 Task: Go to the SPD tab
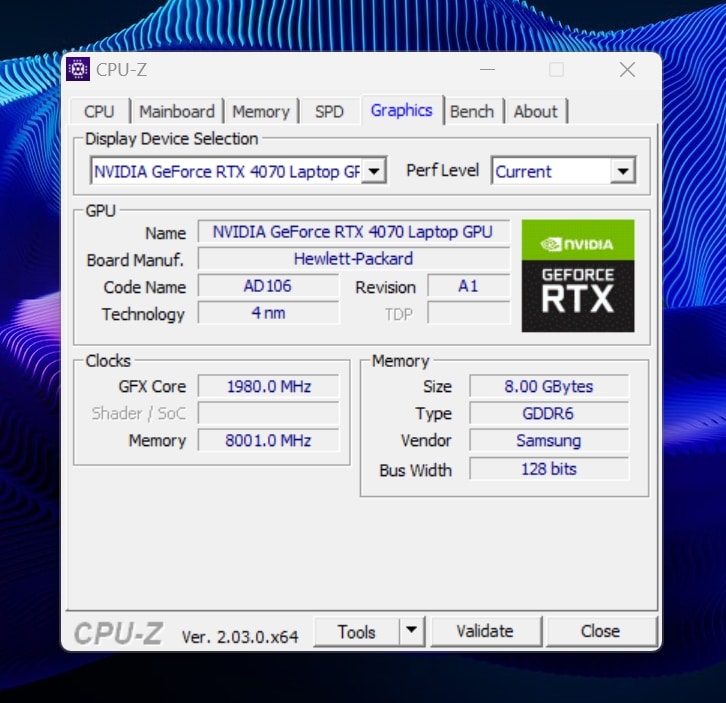(329, 111)
